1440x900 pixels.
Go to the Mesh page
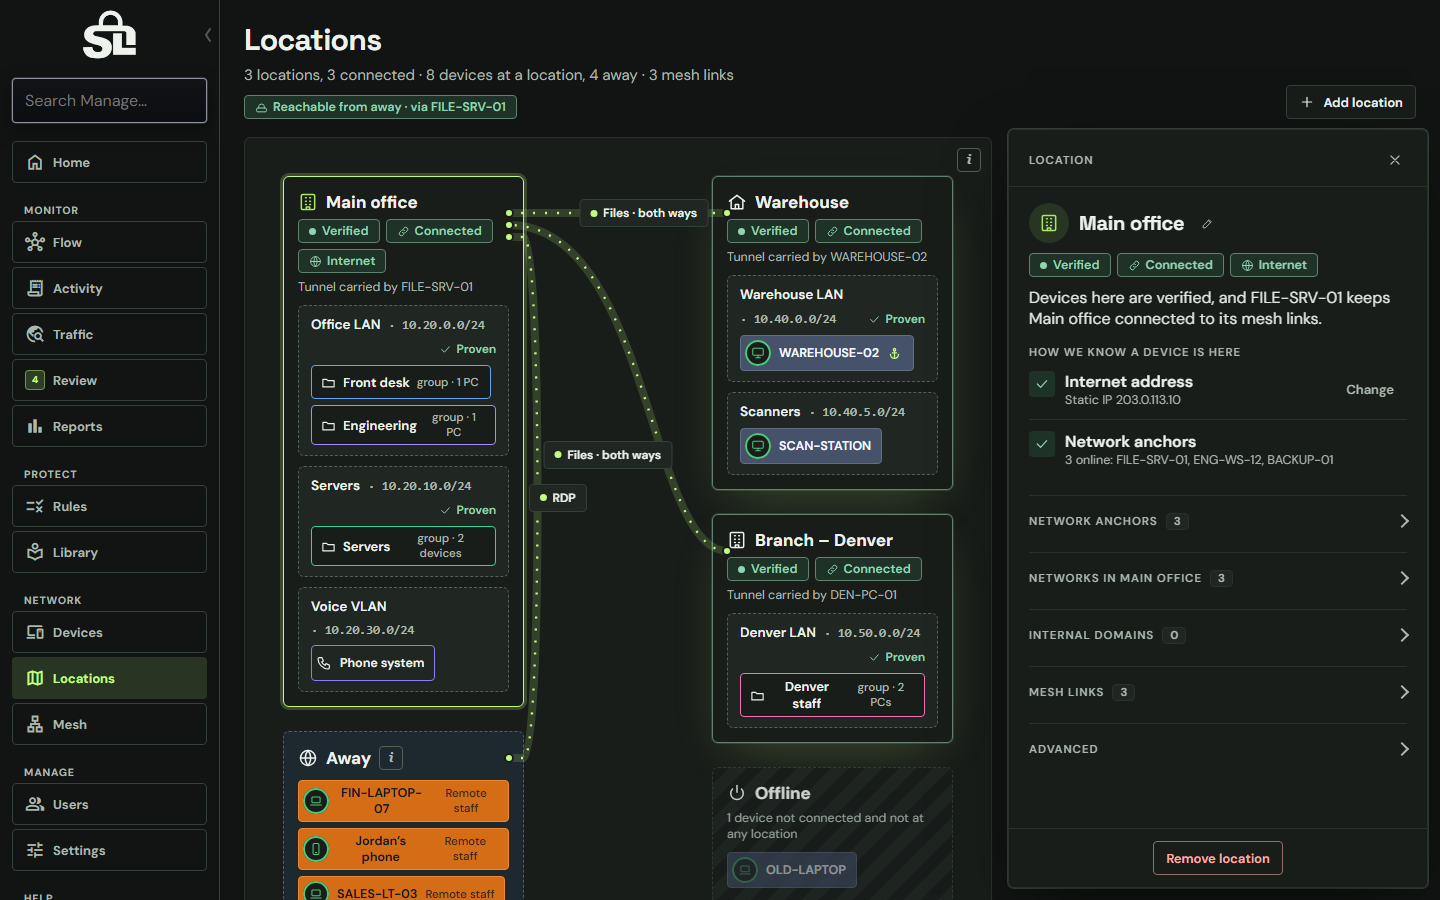tap(109, 724)
